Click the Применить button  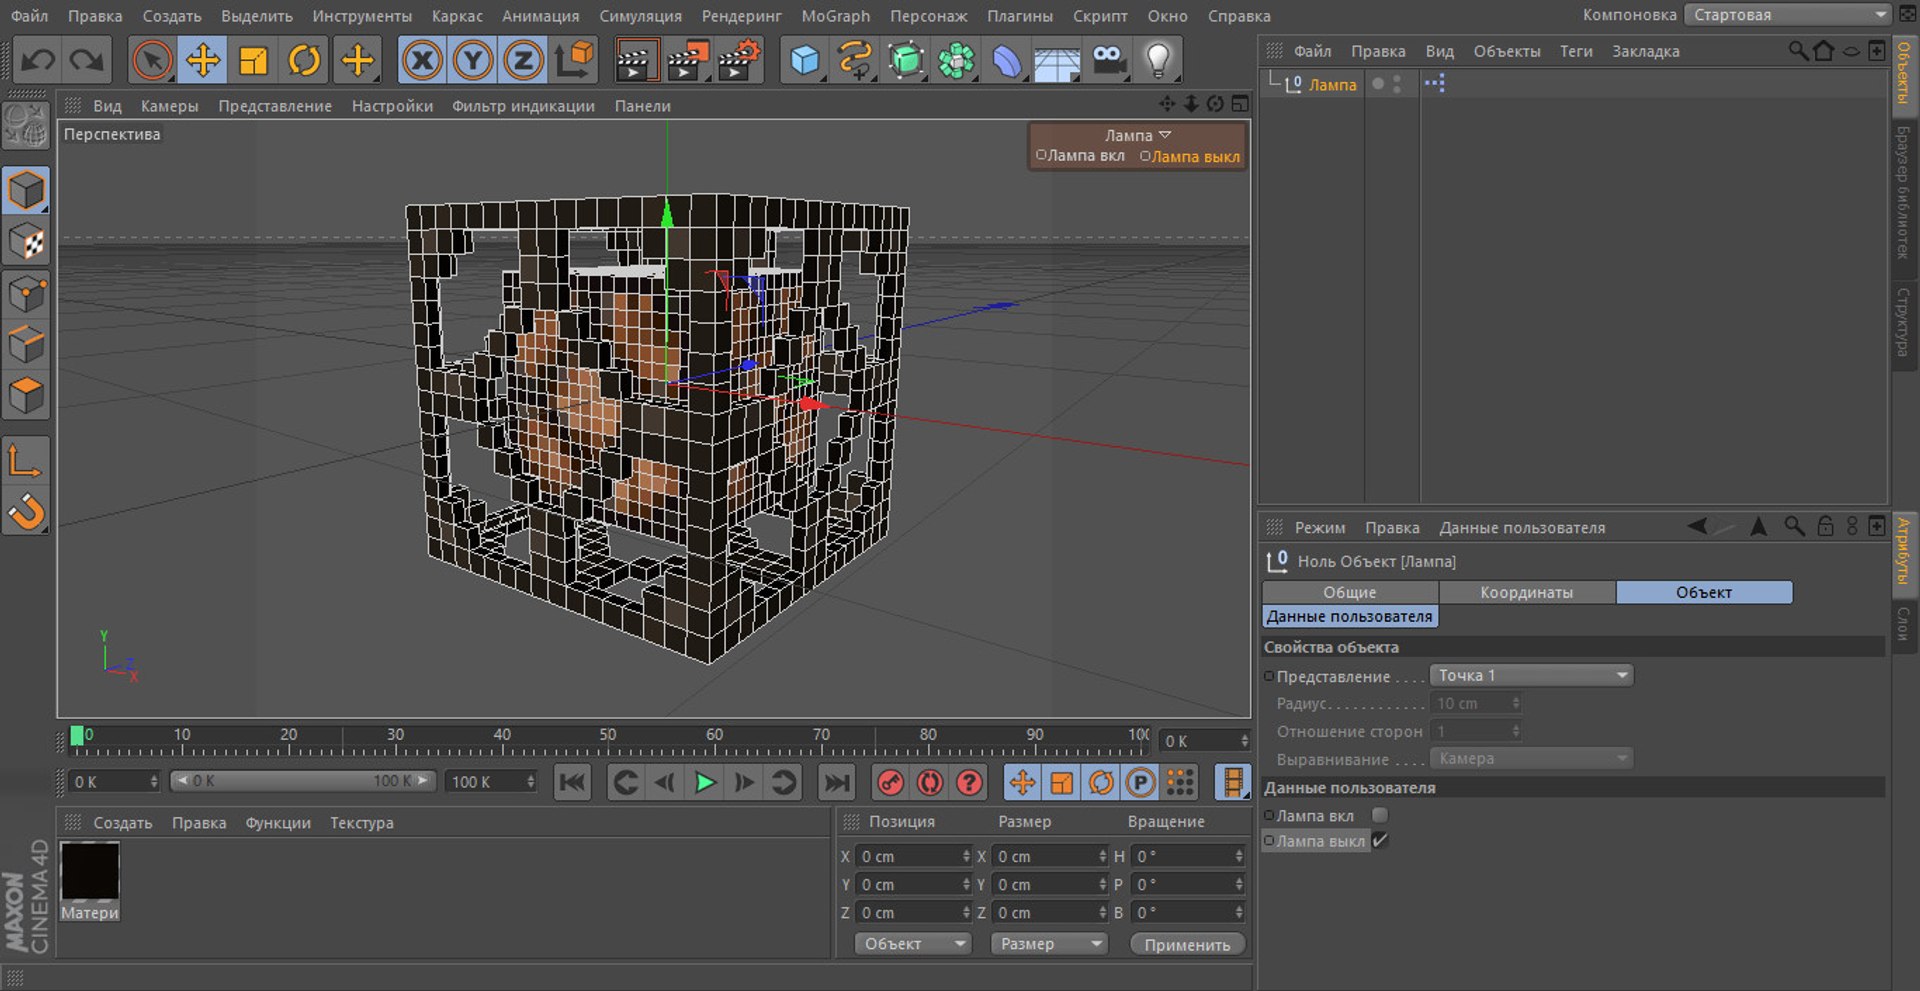click(1187, 944)
